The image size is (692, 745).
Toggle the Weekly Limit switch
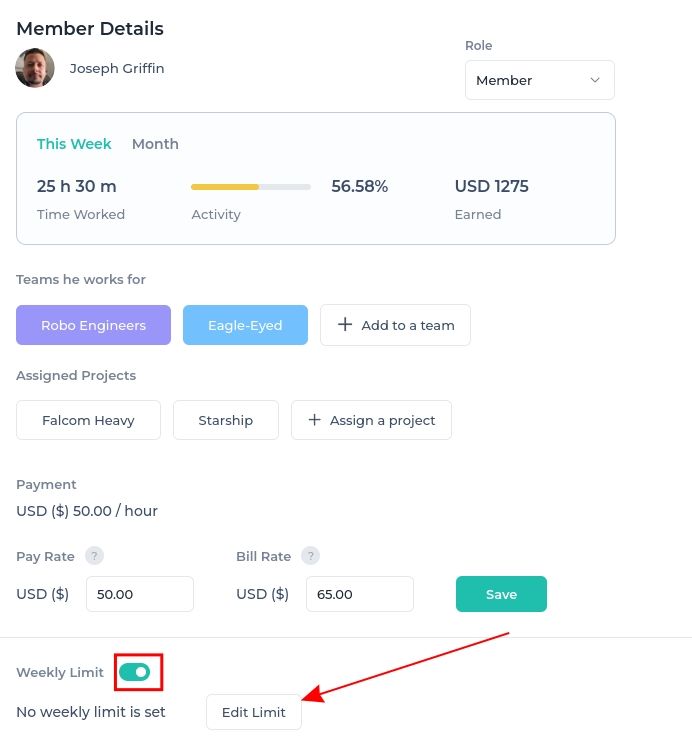135,672
